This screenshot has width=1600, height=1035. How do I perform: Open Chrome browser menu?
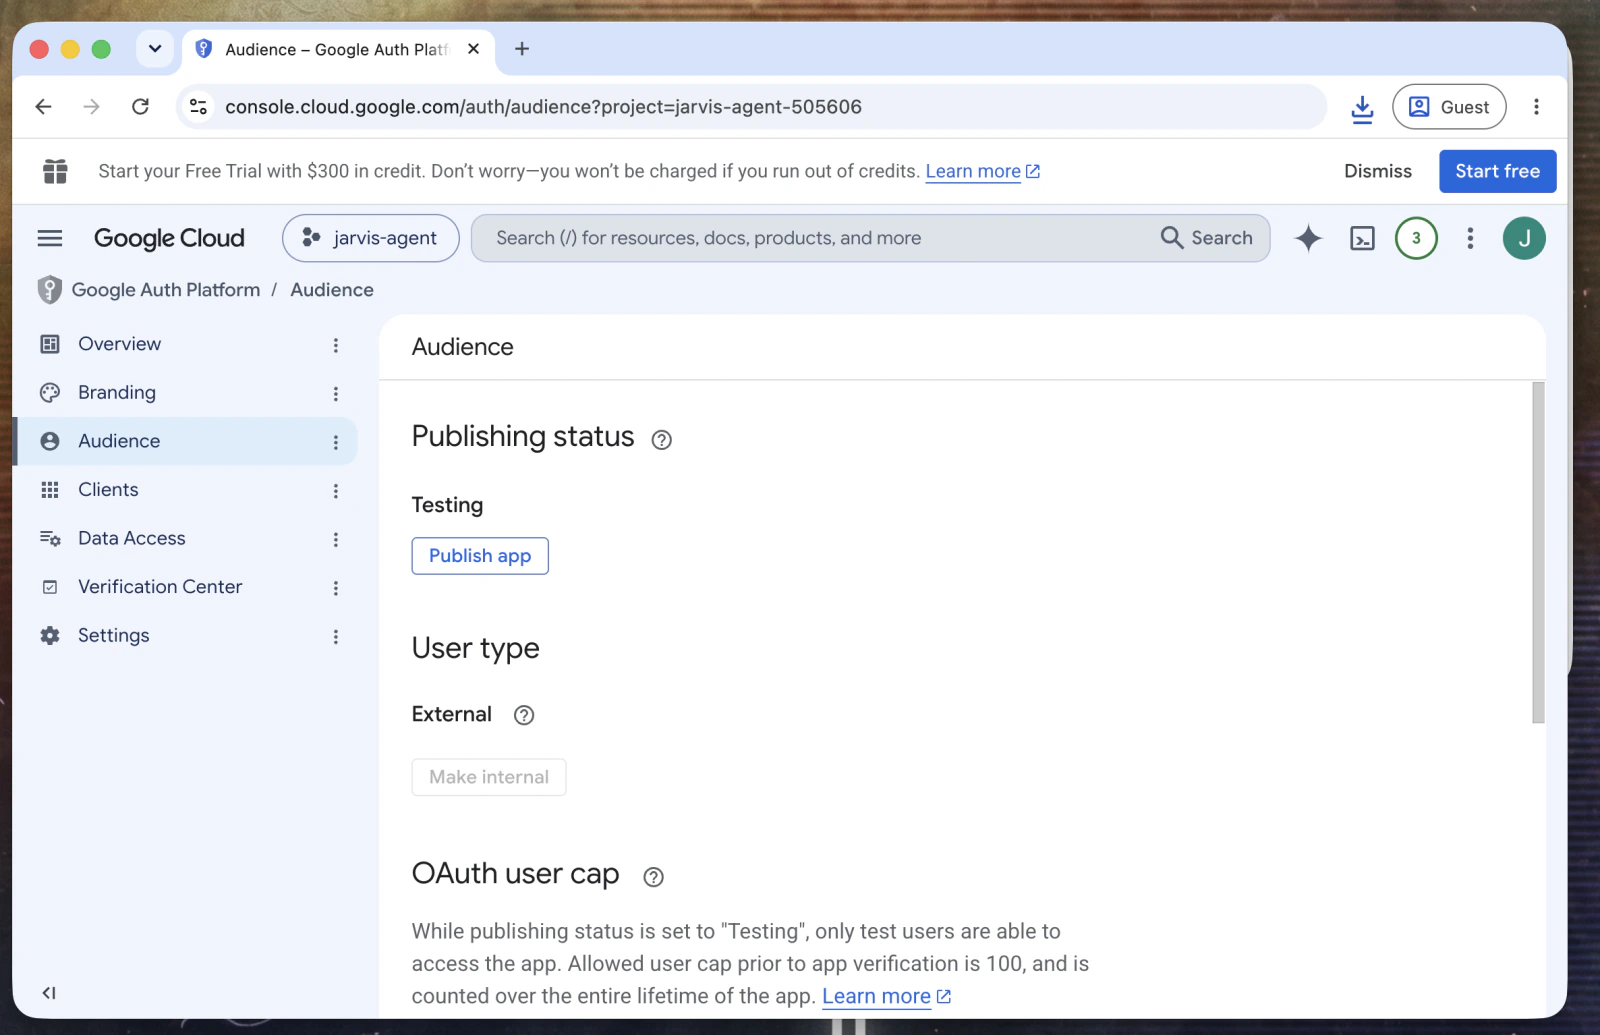coord(1536,107)
